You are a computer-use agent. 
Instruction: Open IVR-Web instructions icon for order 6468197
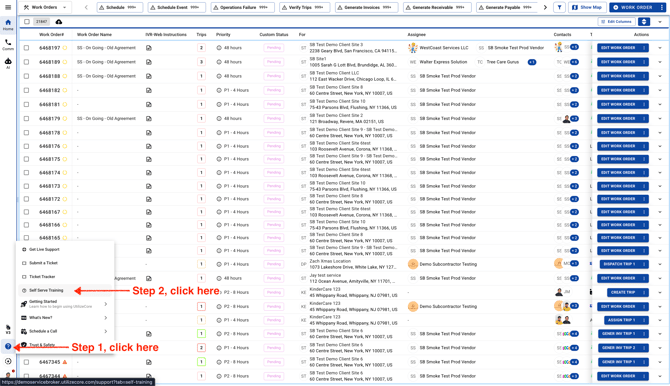149,48
